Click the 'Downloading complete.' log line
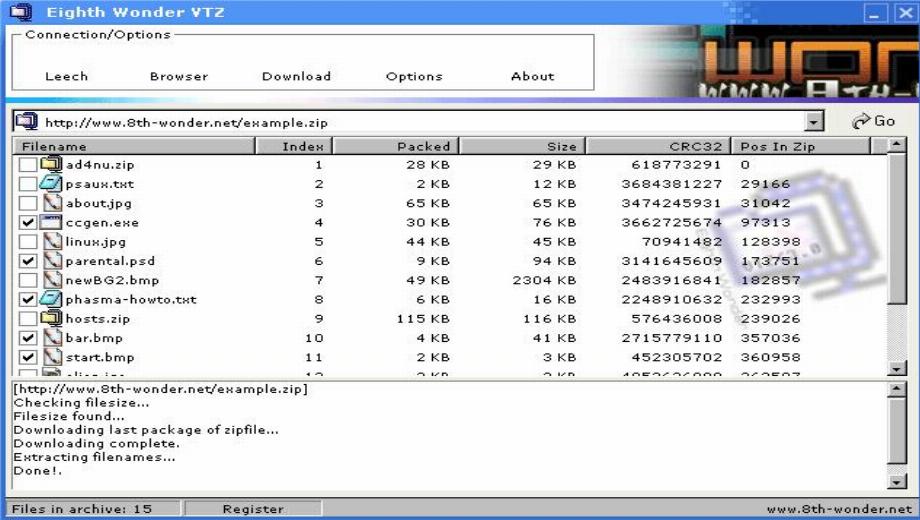 click(x=97, y=443)
